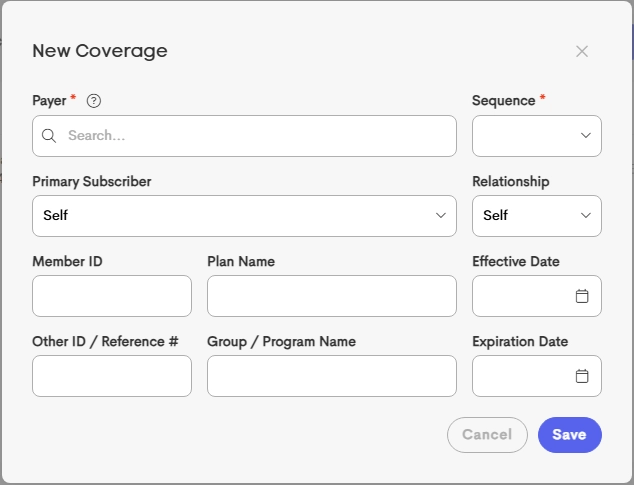Viewport: 634px width, 485px height.
Task: Click the chevron arrow in Relationship field
Action: coord(586,216)
